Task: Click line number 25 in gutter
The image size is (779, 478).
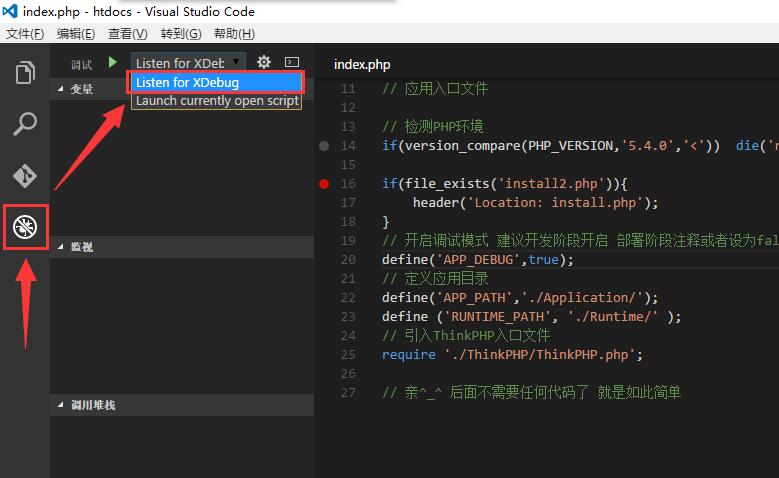Action: pyautogui.click(x=348, y=355)
